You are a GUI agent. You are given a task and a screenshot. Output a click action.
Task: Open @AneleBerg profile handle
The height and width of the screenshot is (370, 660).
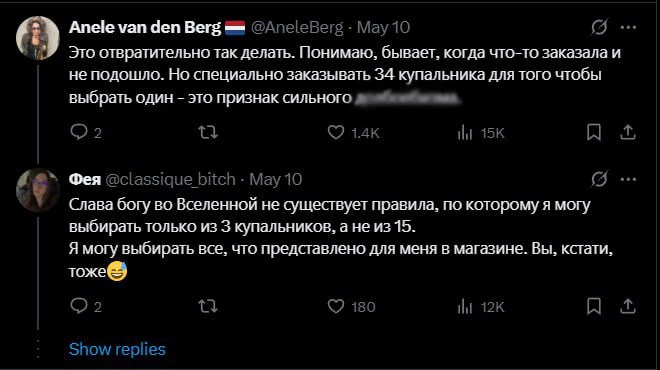click(297, 27)
